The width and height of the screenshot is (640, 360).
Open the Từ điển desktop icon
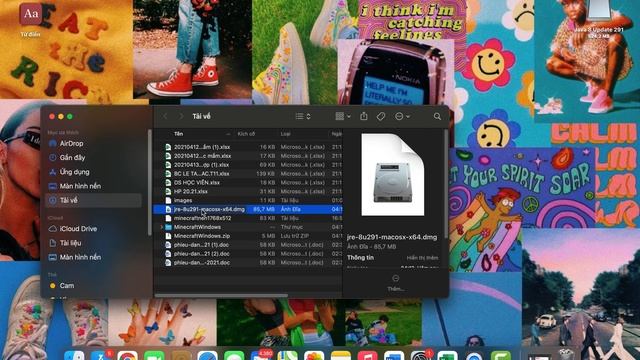31,19
